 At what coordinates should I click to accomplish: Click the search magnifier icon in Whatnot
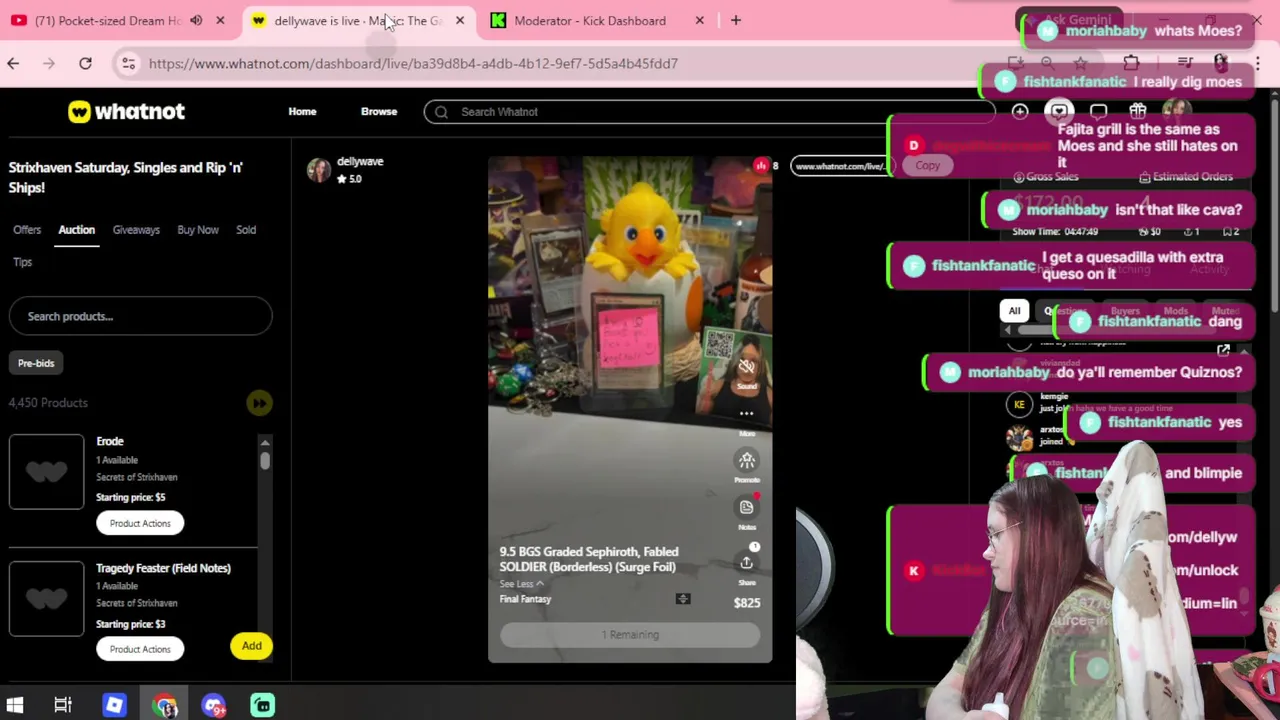pos(441,112)
